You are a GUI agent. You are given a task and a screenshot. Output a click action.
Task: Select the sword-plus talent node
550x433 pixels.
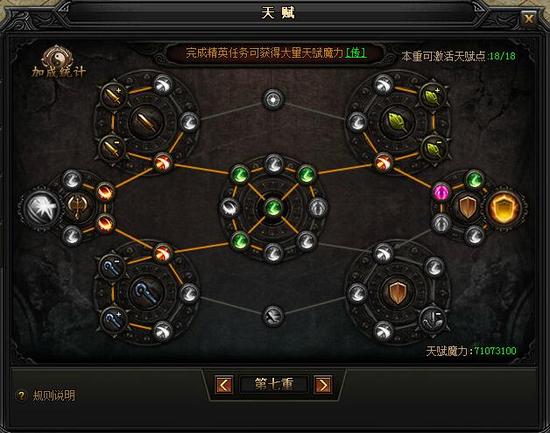pyautogui.click(x=113, y=95)
